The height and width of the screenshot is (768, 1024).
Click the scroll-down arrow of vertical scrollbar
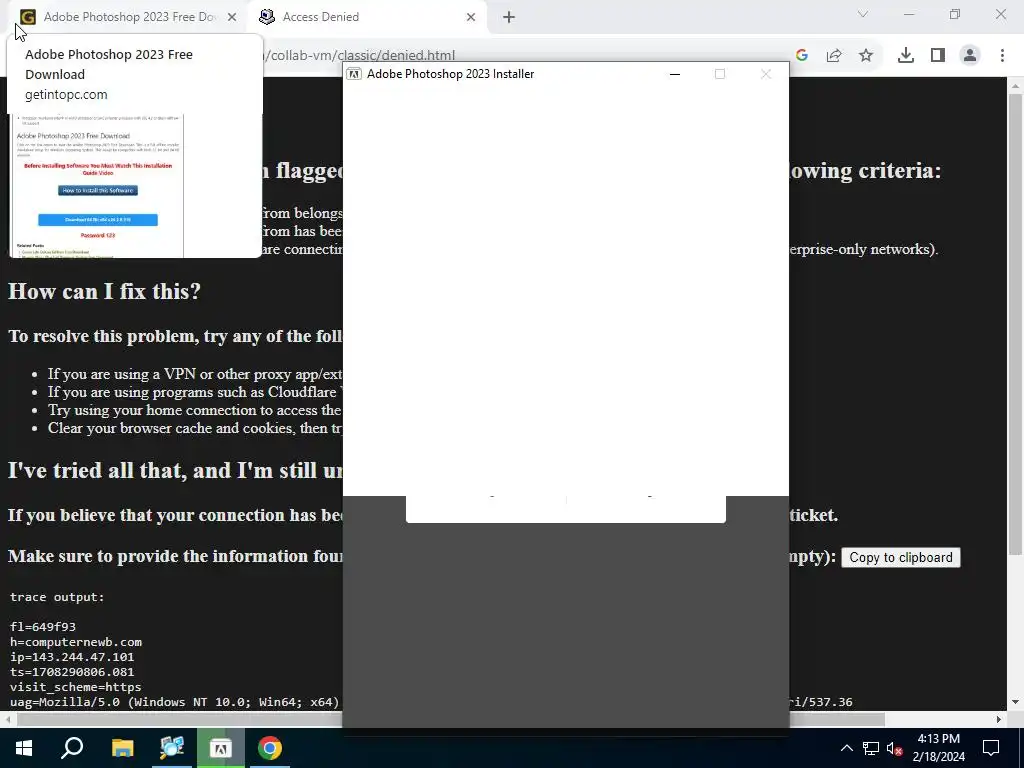click(1015, 702)
